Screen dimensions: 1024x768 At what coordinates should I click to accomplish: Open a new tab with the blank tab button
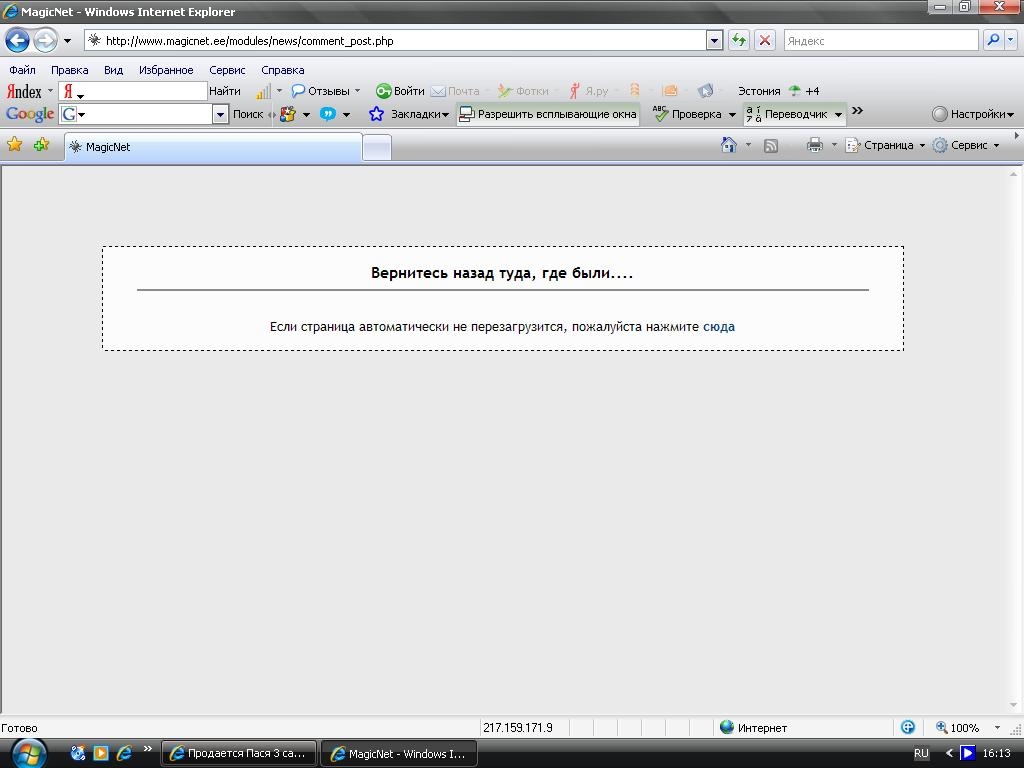pos(377,148)
